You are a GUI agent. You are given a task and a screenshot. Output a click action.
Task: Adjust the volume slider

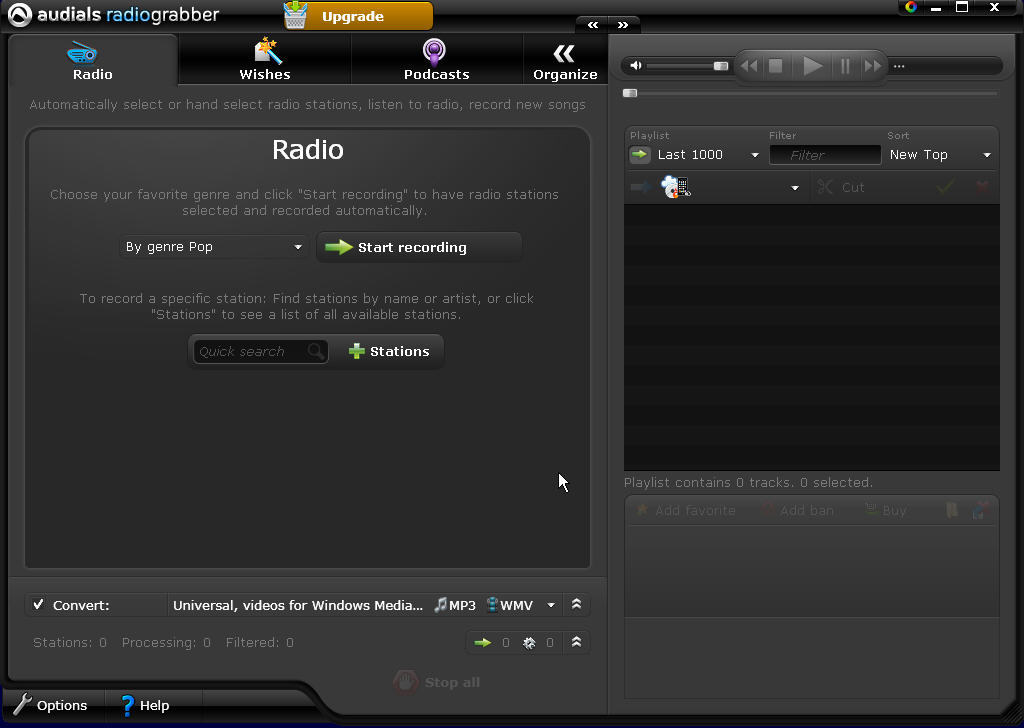722,65
